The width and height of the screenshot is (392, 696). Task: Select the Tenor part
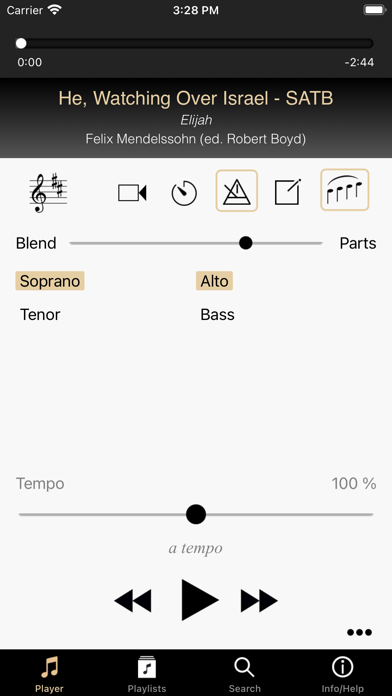pos(40,315)
